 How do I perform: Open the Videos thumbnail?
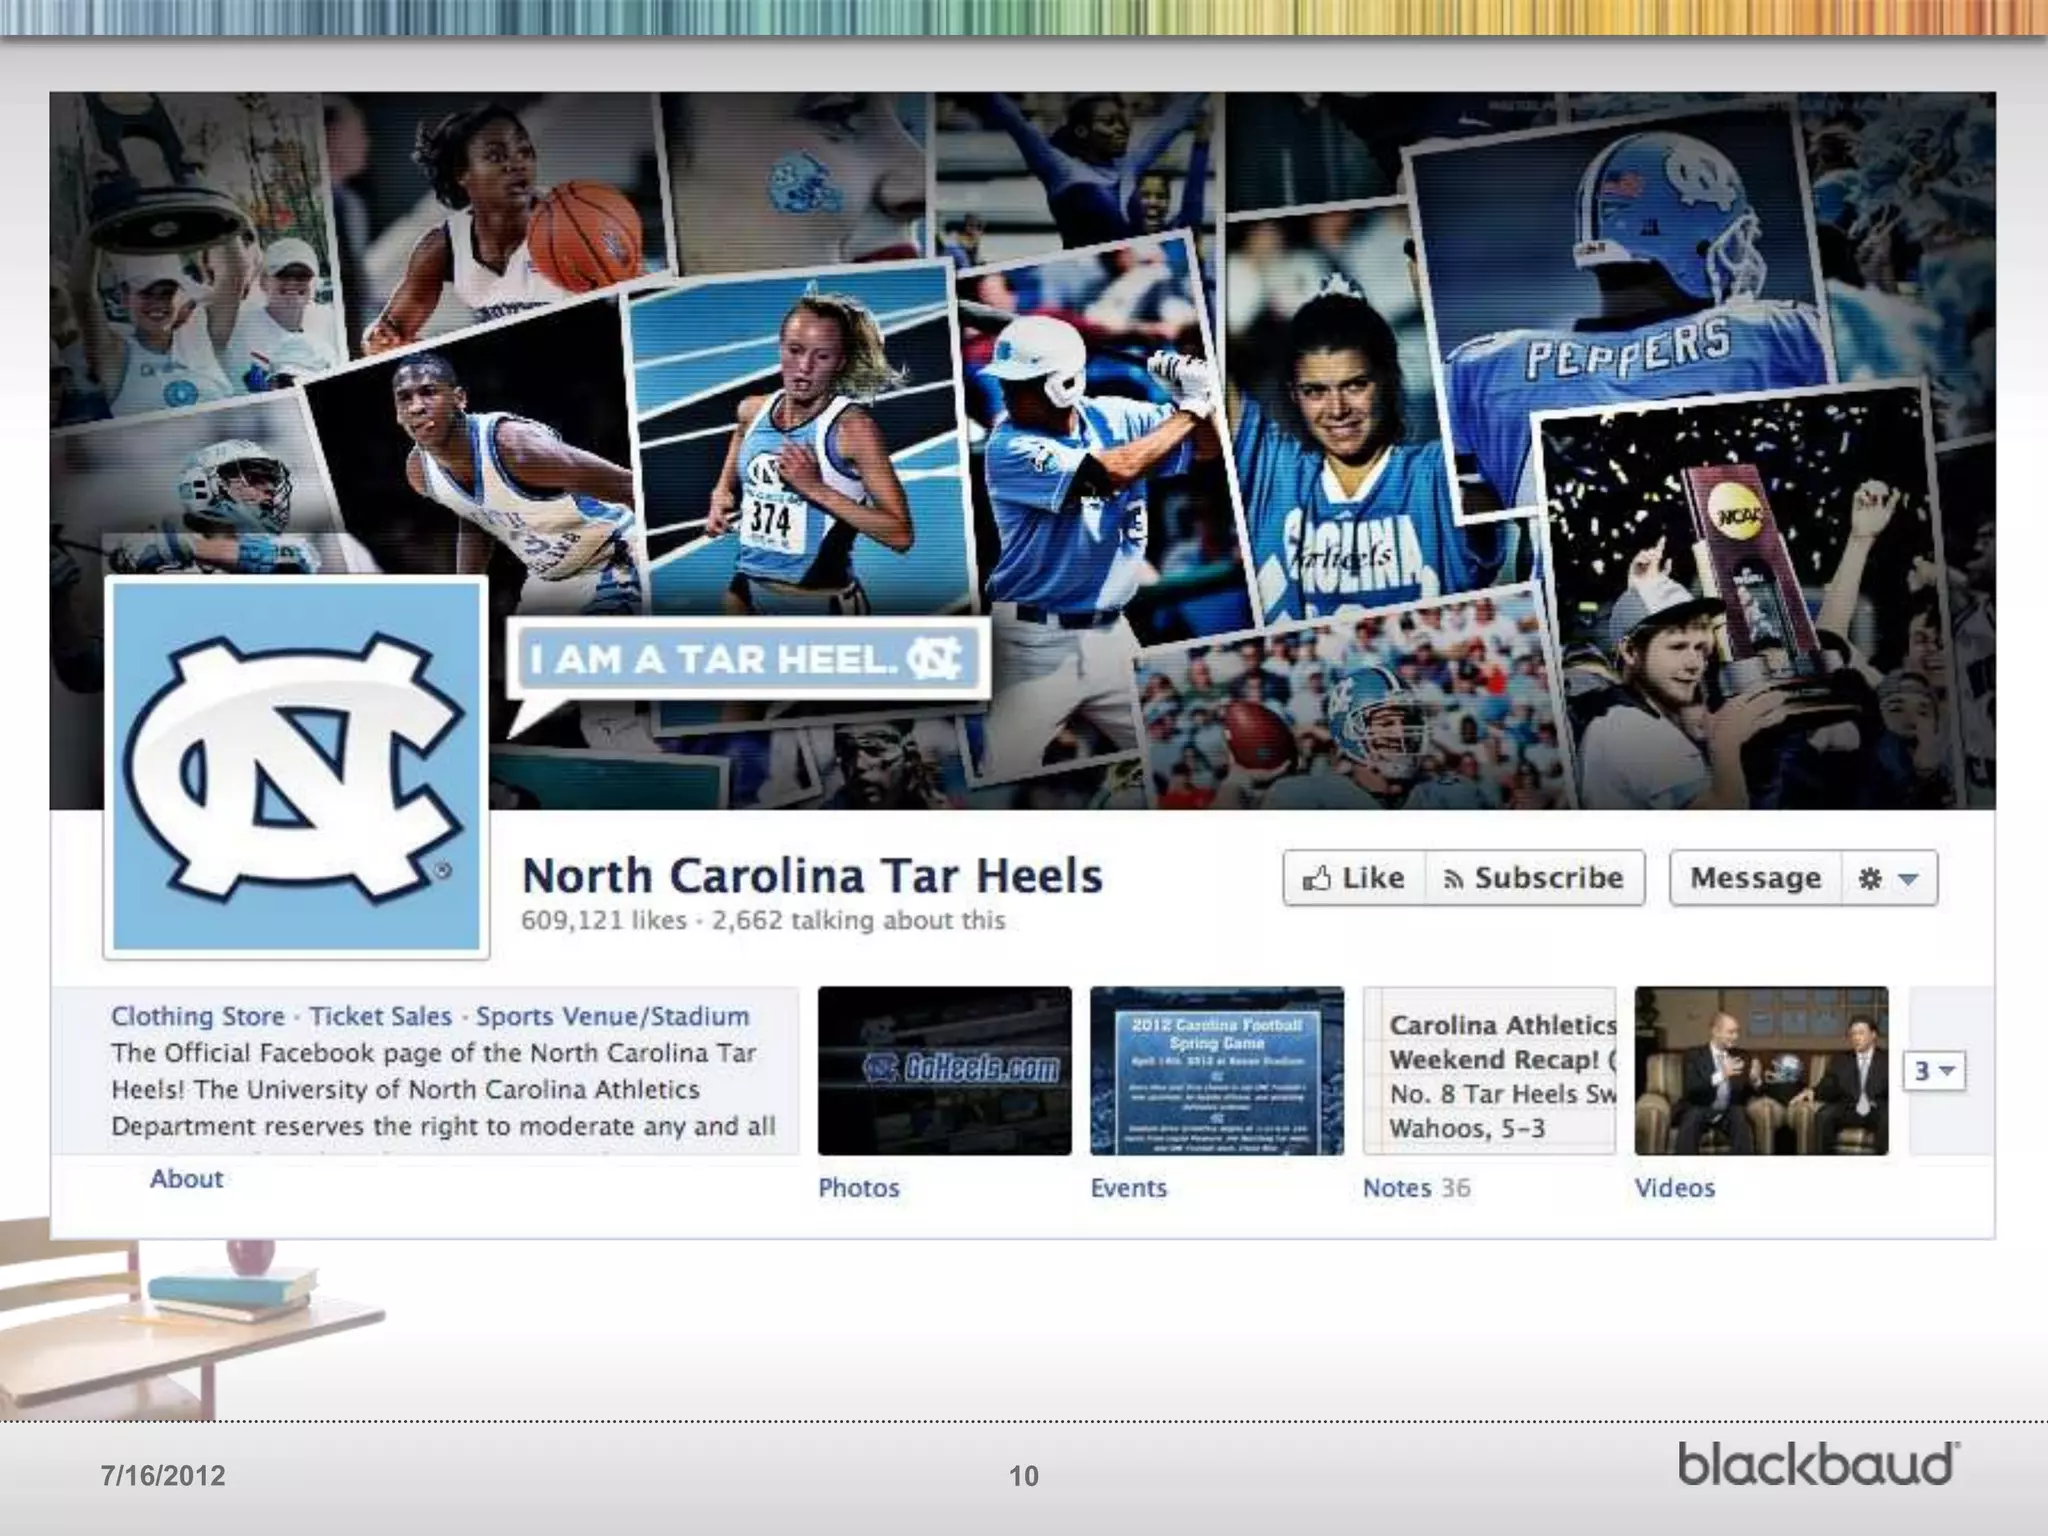pyautogui.click(x=1761, y=1071)
